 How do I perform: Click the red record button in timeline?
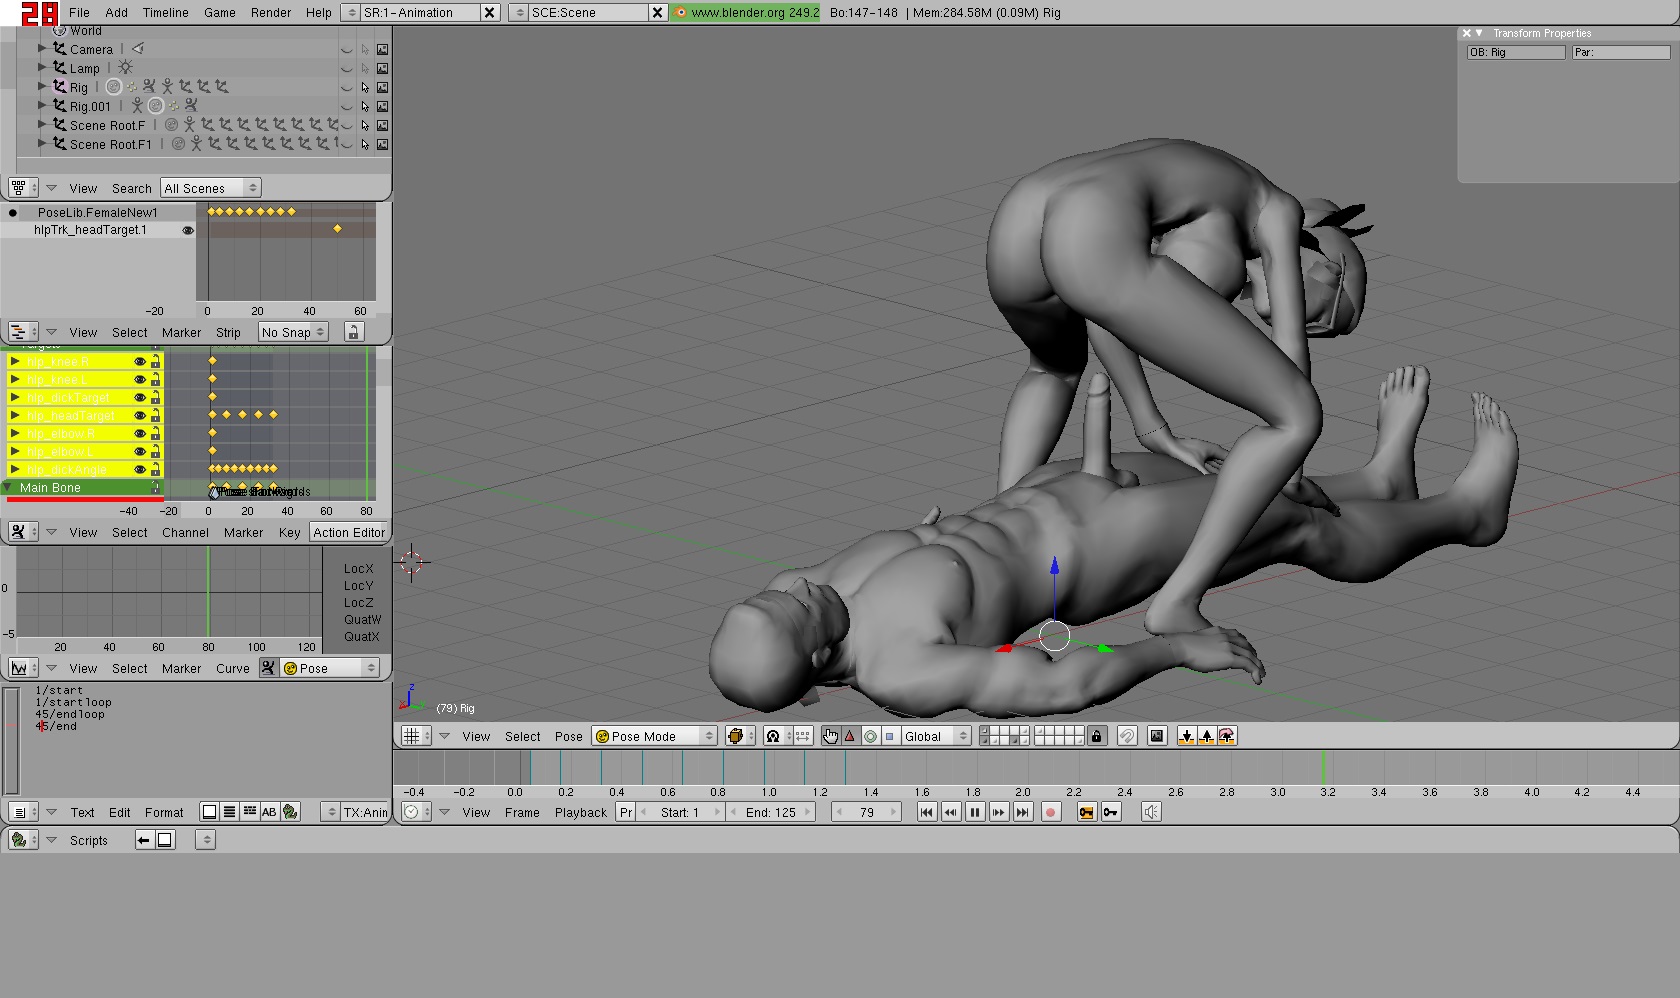[1050, 812]
